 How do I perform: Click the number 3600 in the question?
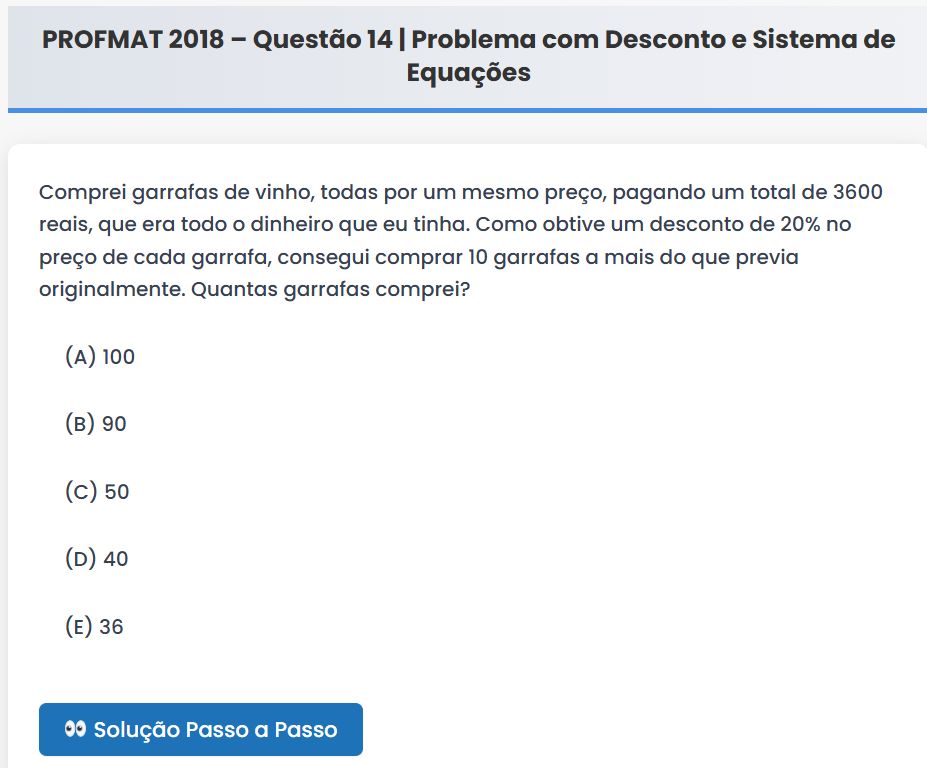coord(858,191)
